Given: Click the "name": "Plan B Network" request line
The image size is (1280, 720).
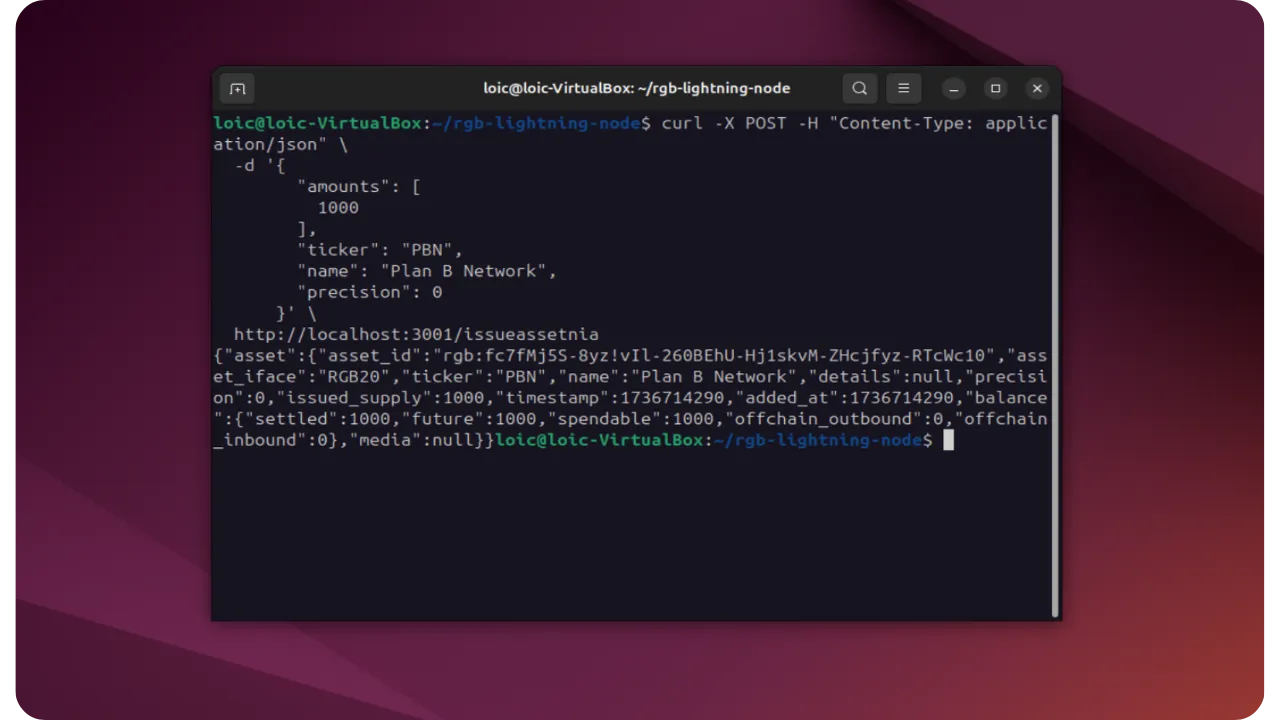Looking at the screenshot, I should tap(426, 271).
